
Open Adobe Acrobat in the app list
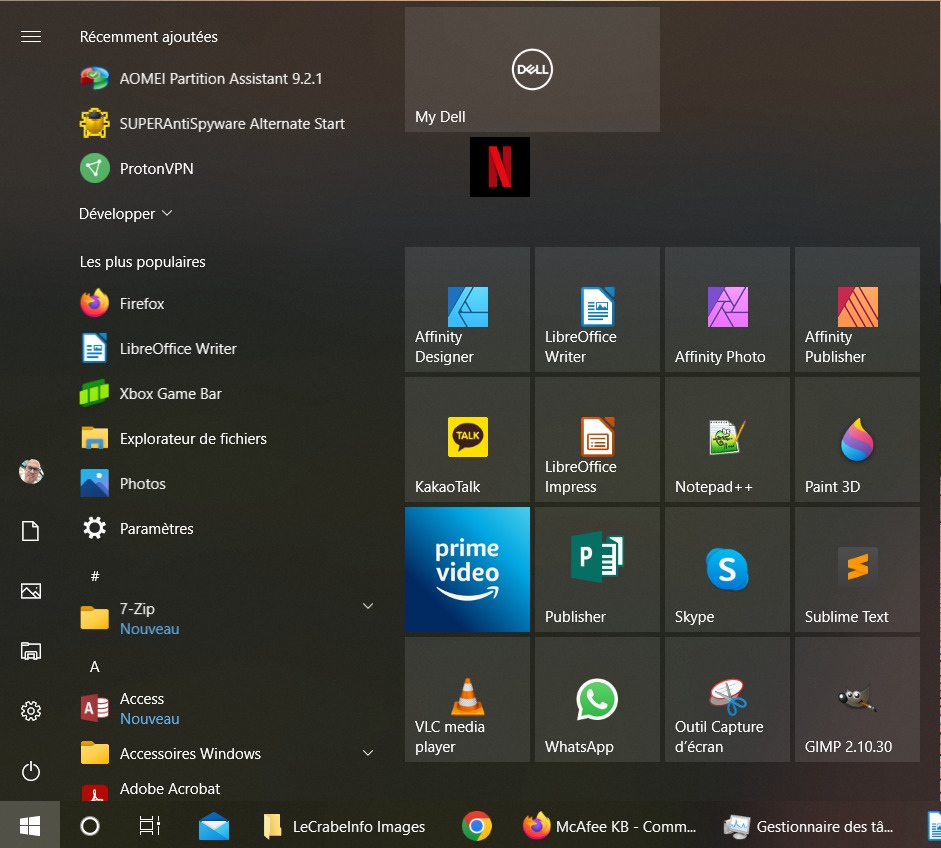click(x=228, y=789)
